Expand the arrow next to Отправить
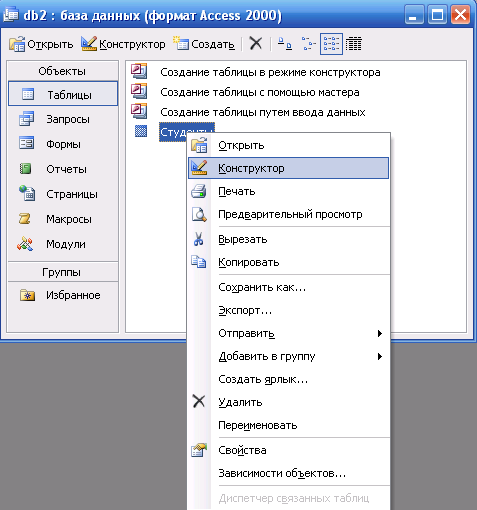 380,333
